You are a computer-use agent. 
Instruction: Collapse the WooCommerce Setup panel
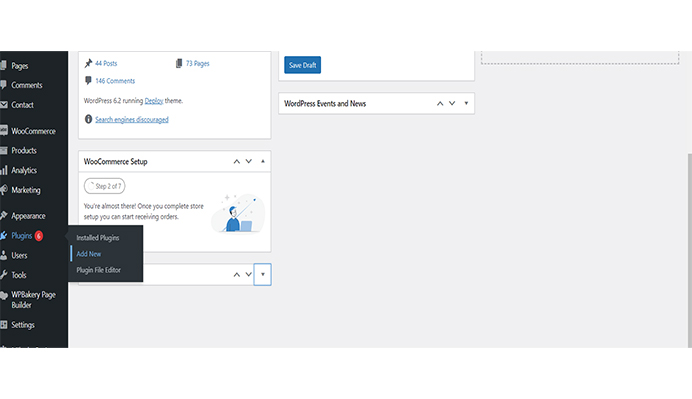tap(263, 162)
